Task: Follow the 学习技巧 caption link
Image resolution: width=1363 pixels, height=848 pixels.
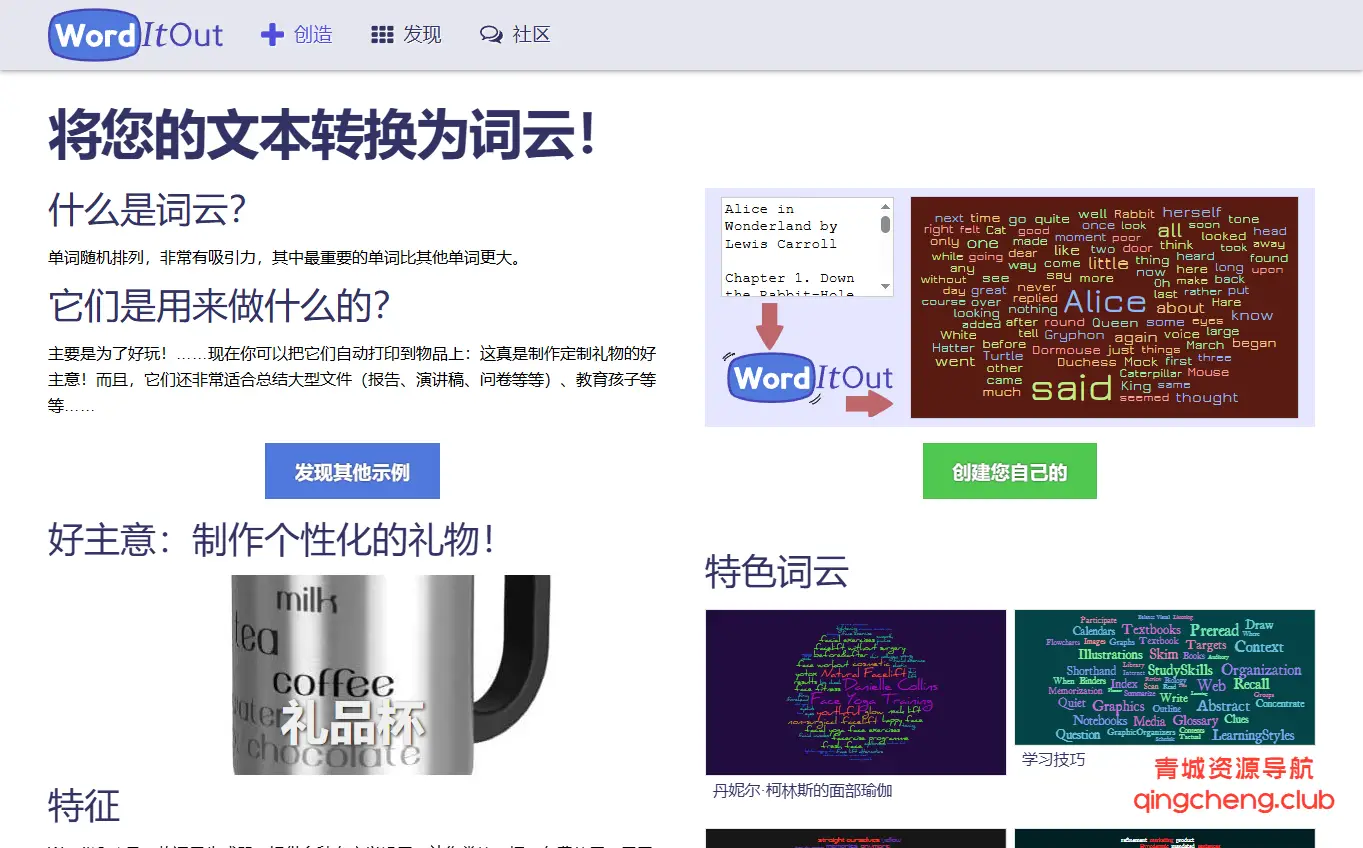Action: [x=1053, y=760]
